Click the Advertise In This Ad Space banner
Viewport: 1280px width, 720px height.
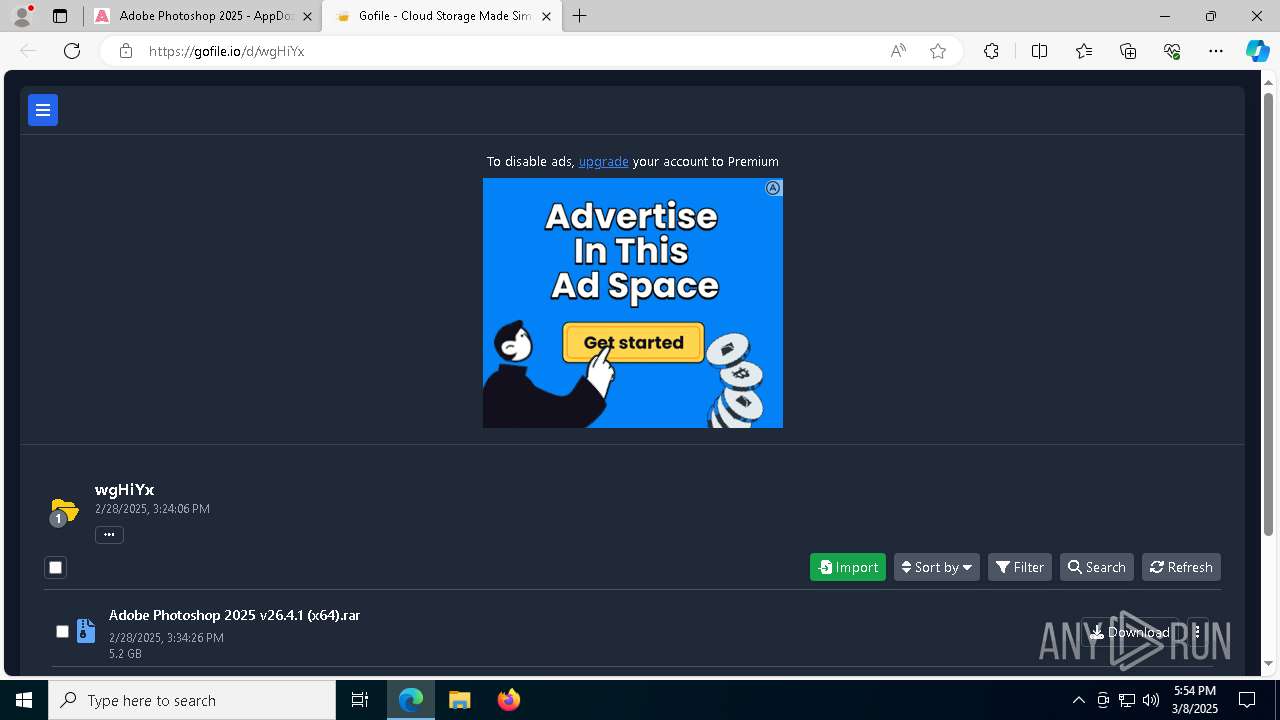(633, 303)
